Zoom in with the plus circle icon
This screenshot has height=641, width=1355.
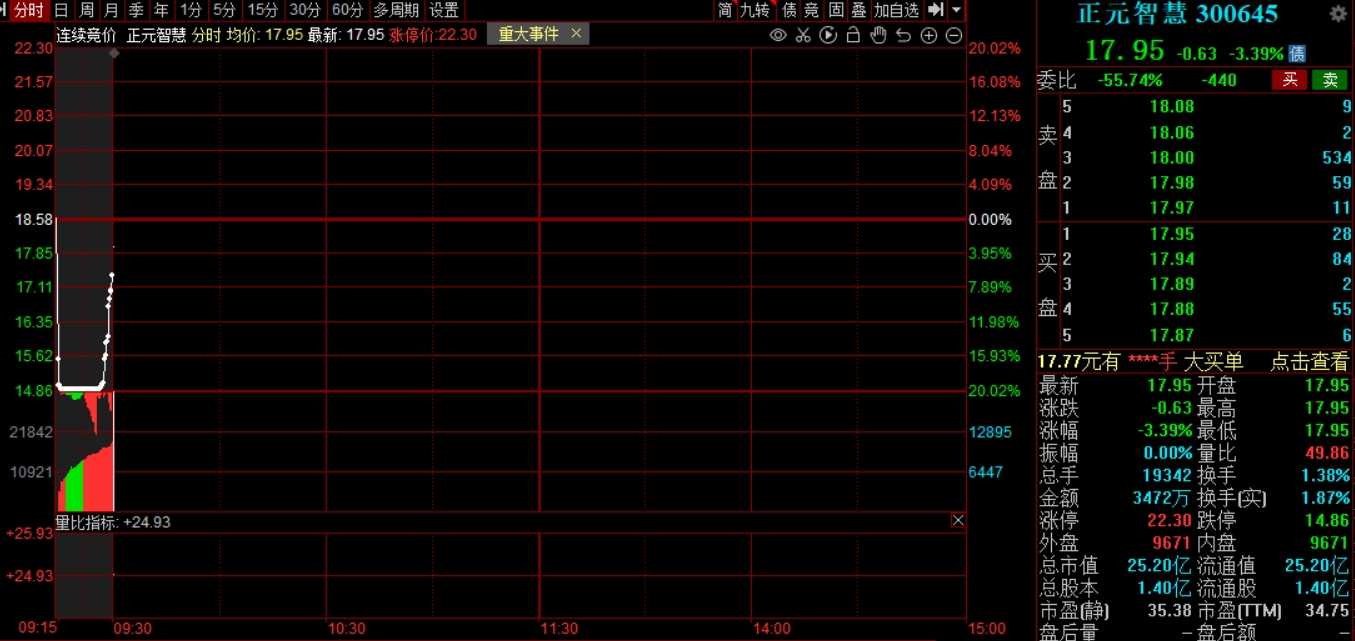(x=928, y=35)
